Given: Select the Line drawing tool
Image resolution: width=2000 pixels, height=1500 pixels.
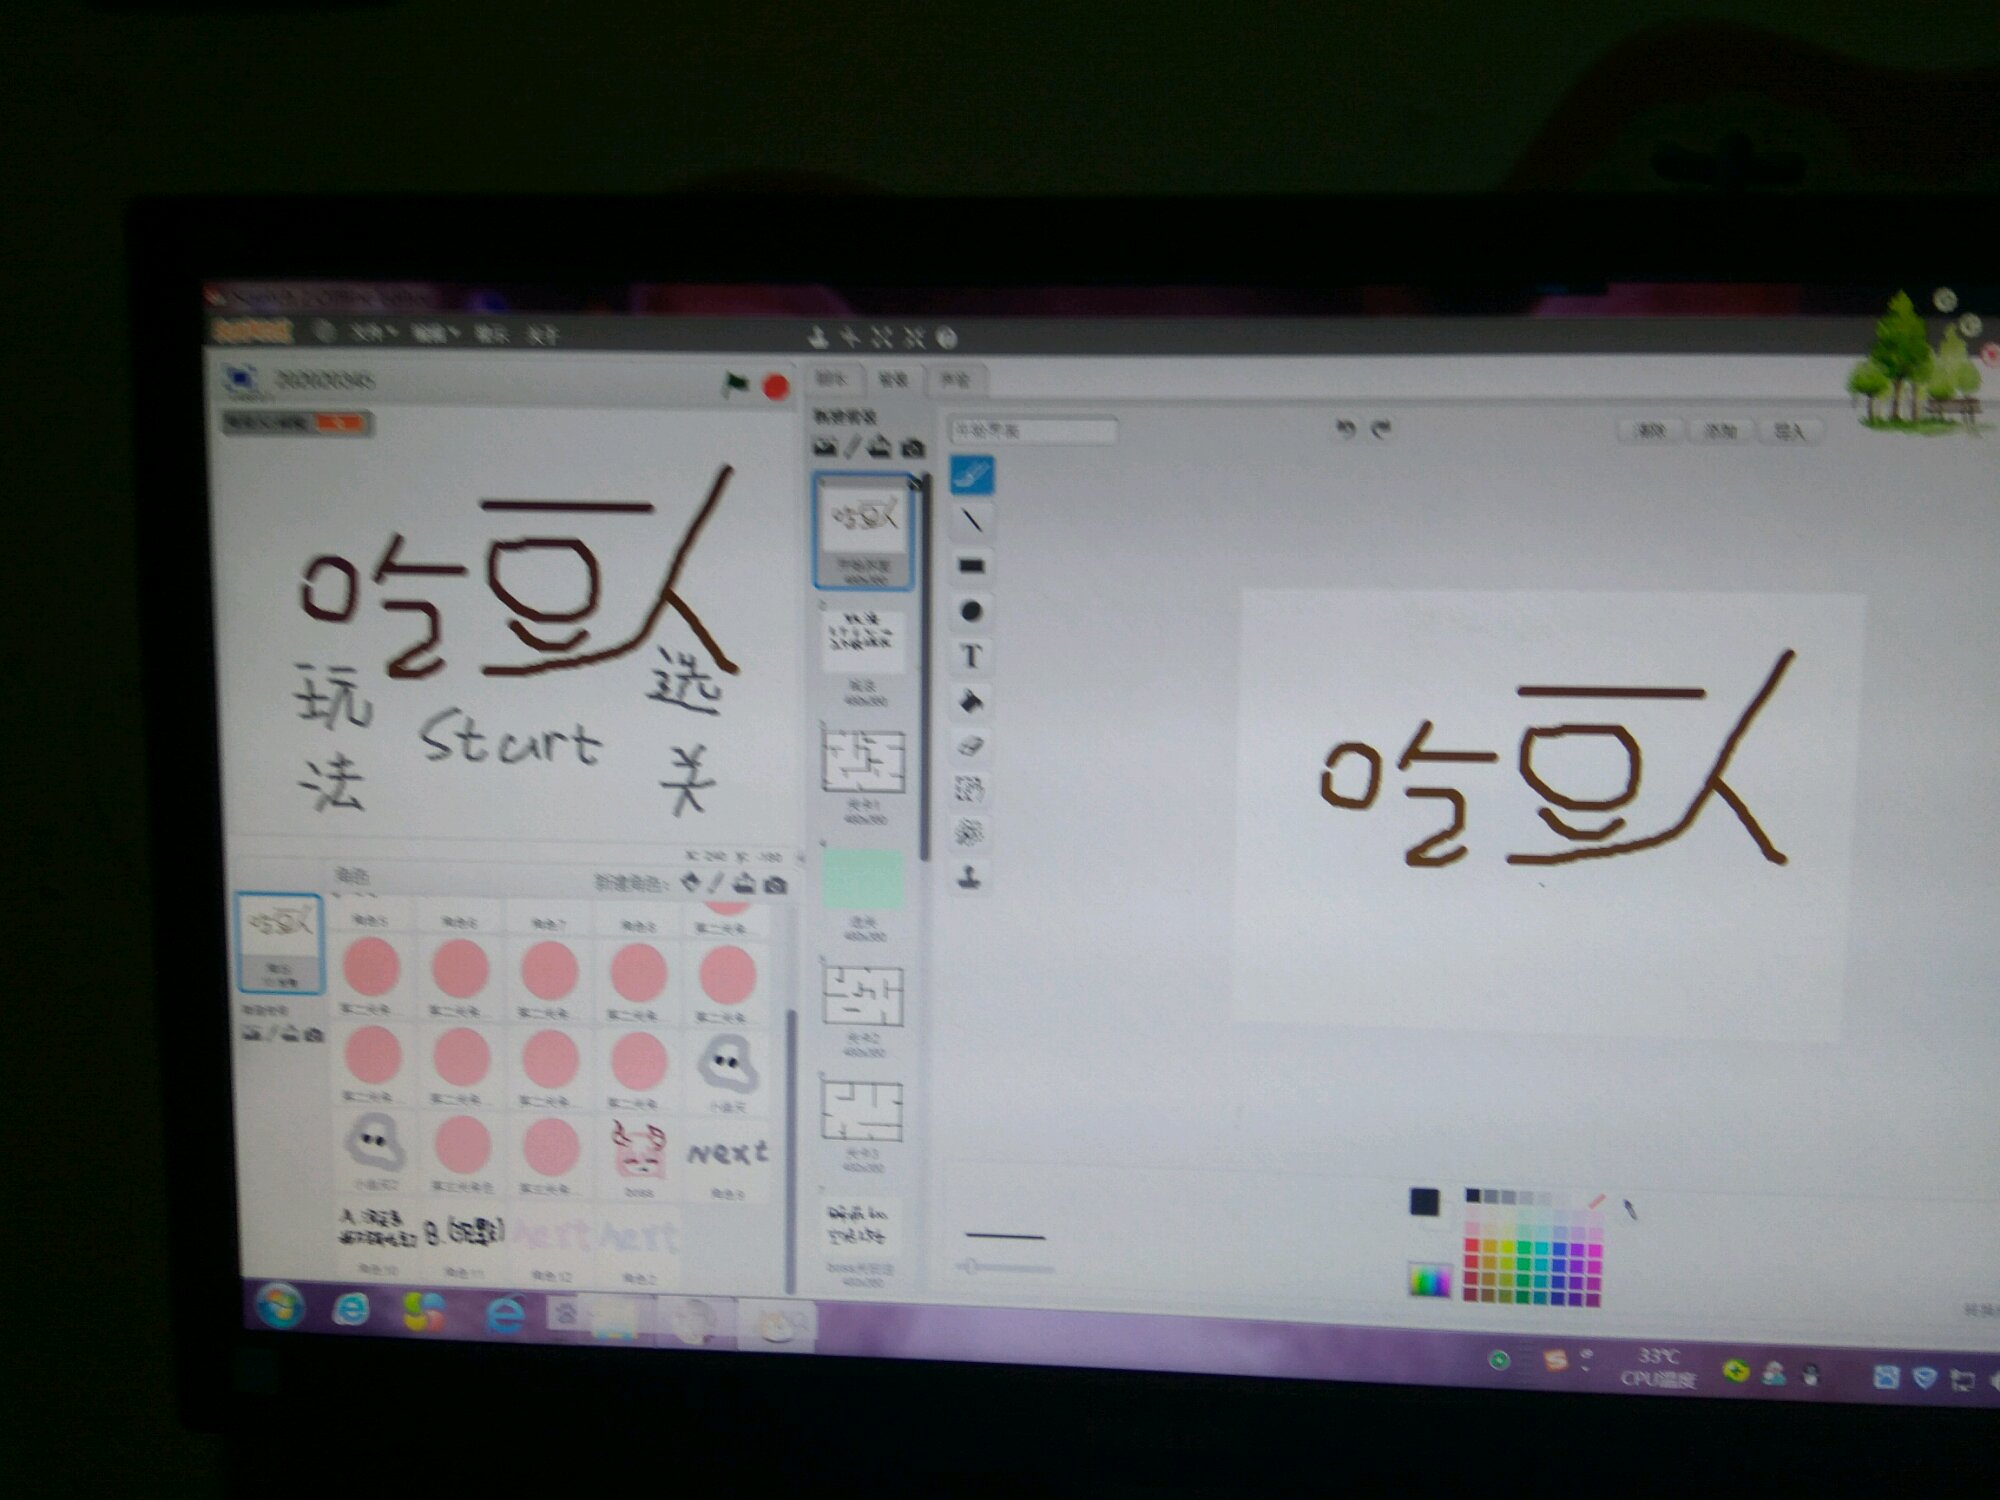Looking at the screenshot, I should click(x=971, y=520).
